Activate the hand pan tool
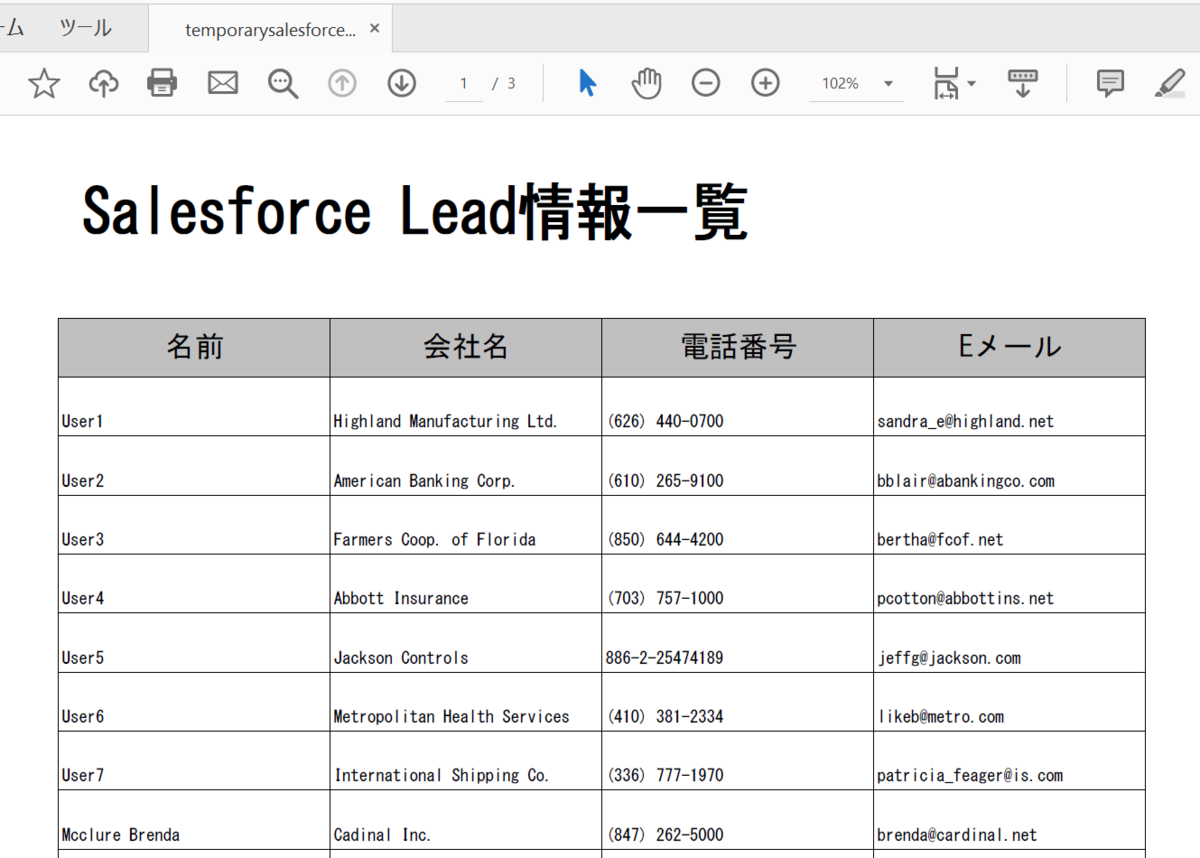Image resolution: width=1200 pixels, height=858 pixels. (646, 83)
